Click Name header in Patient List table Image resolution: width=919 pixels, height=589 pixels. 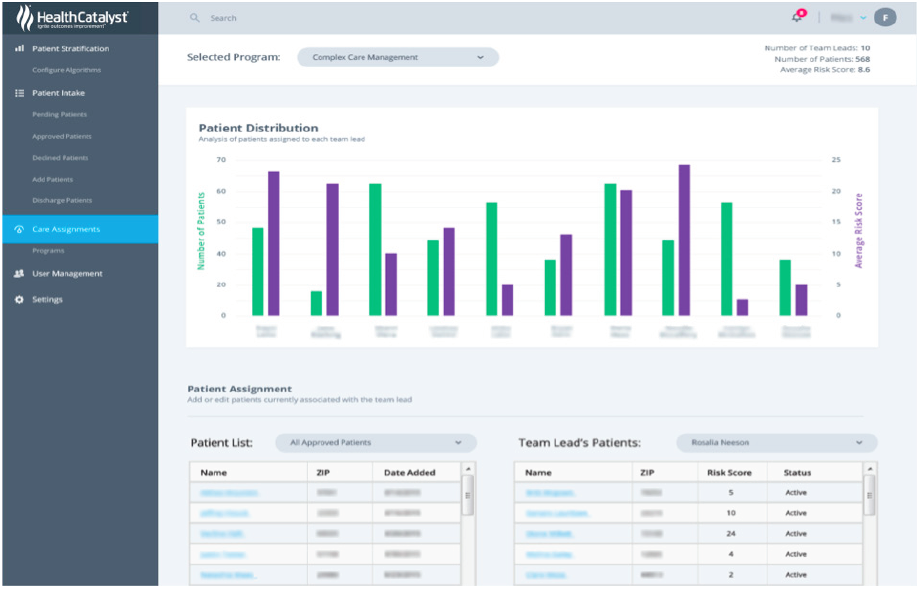click(213, 472)
